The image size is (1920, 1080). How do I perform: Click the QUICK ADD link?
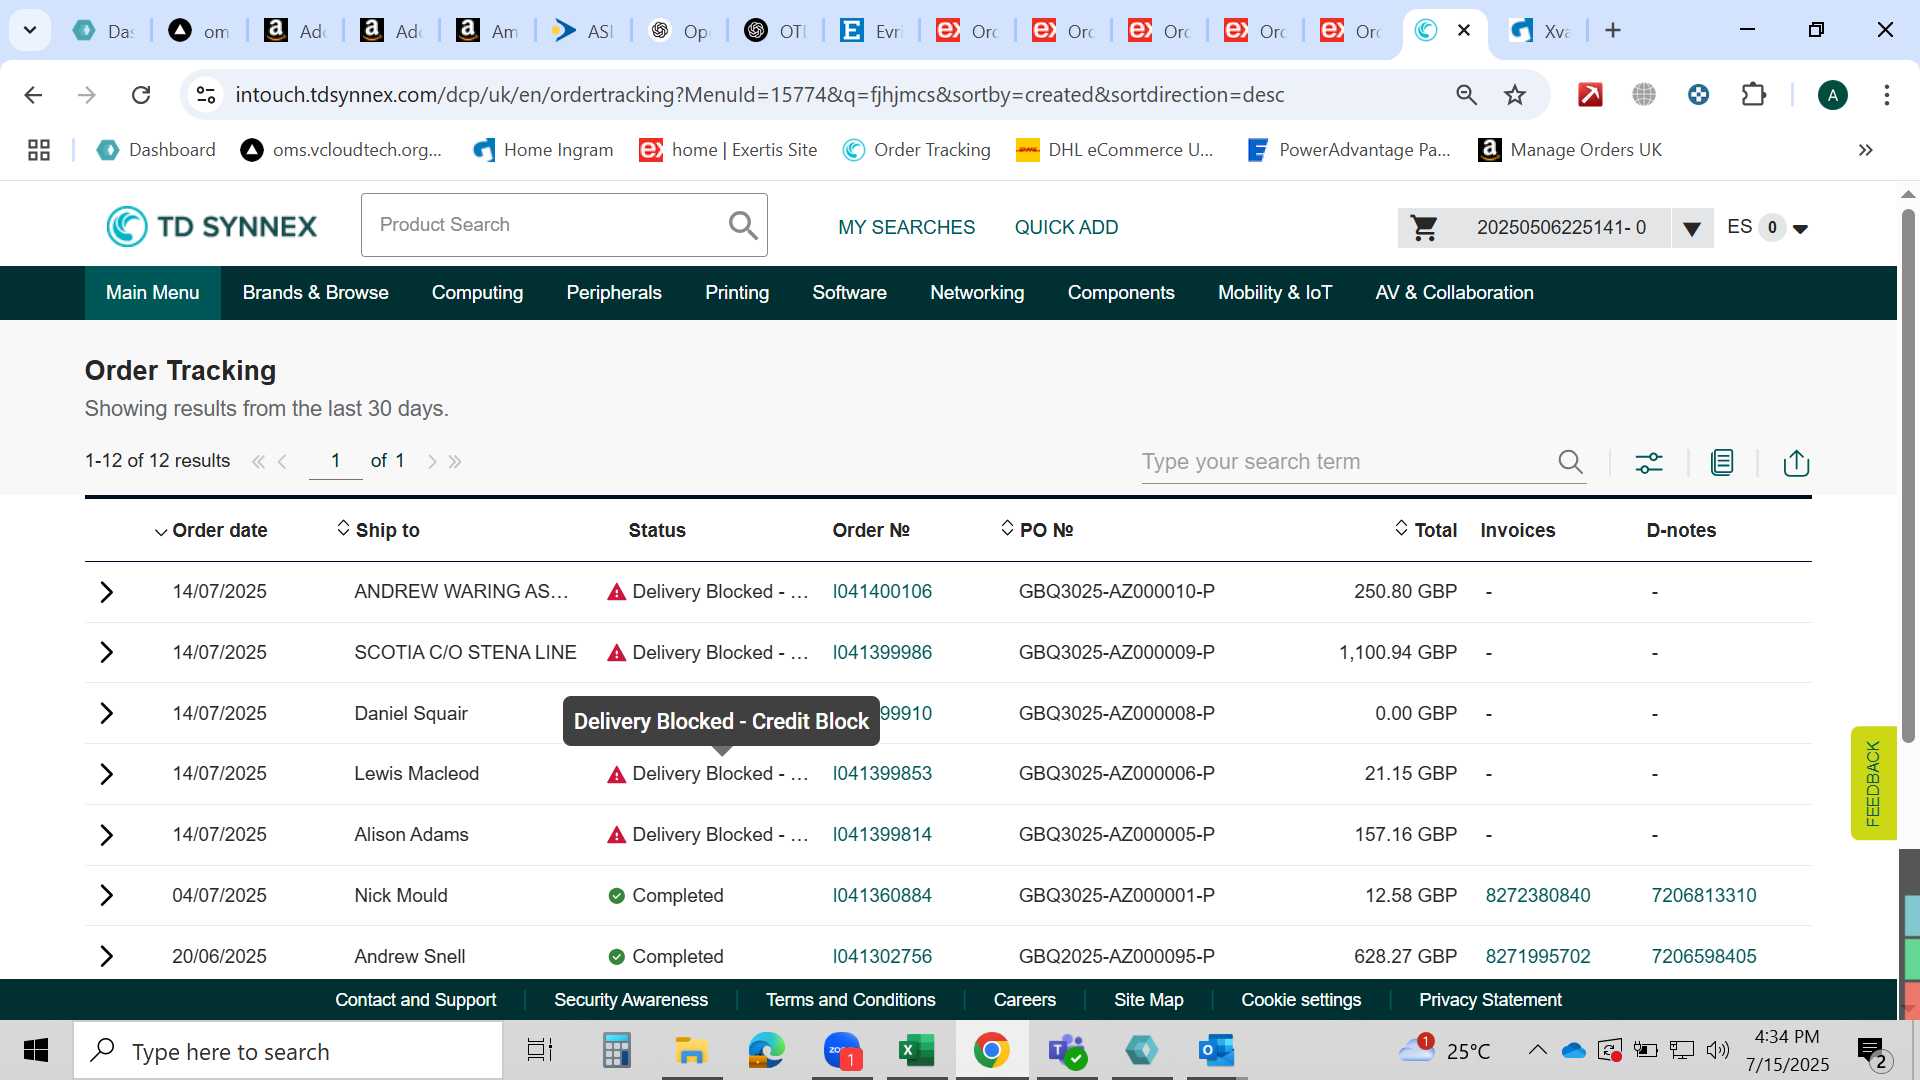1066,228
